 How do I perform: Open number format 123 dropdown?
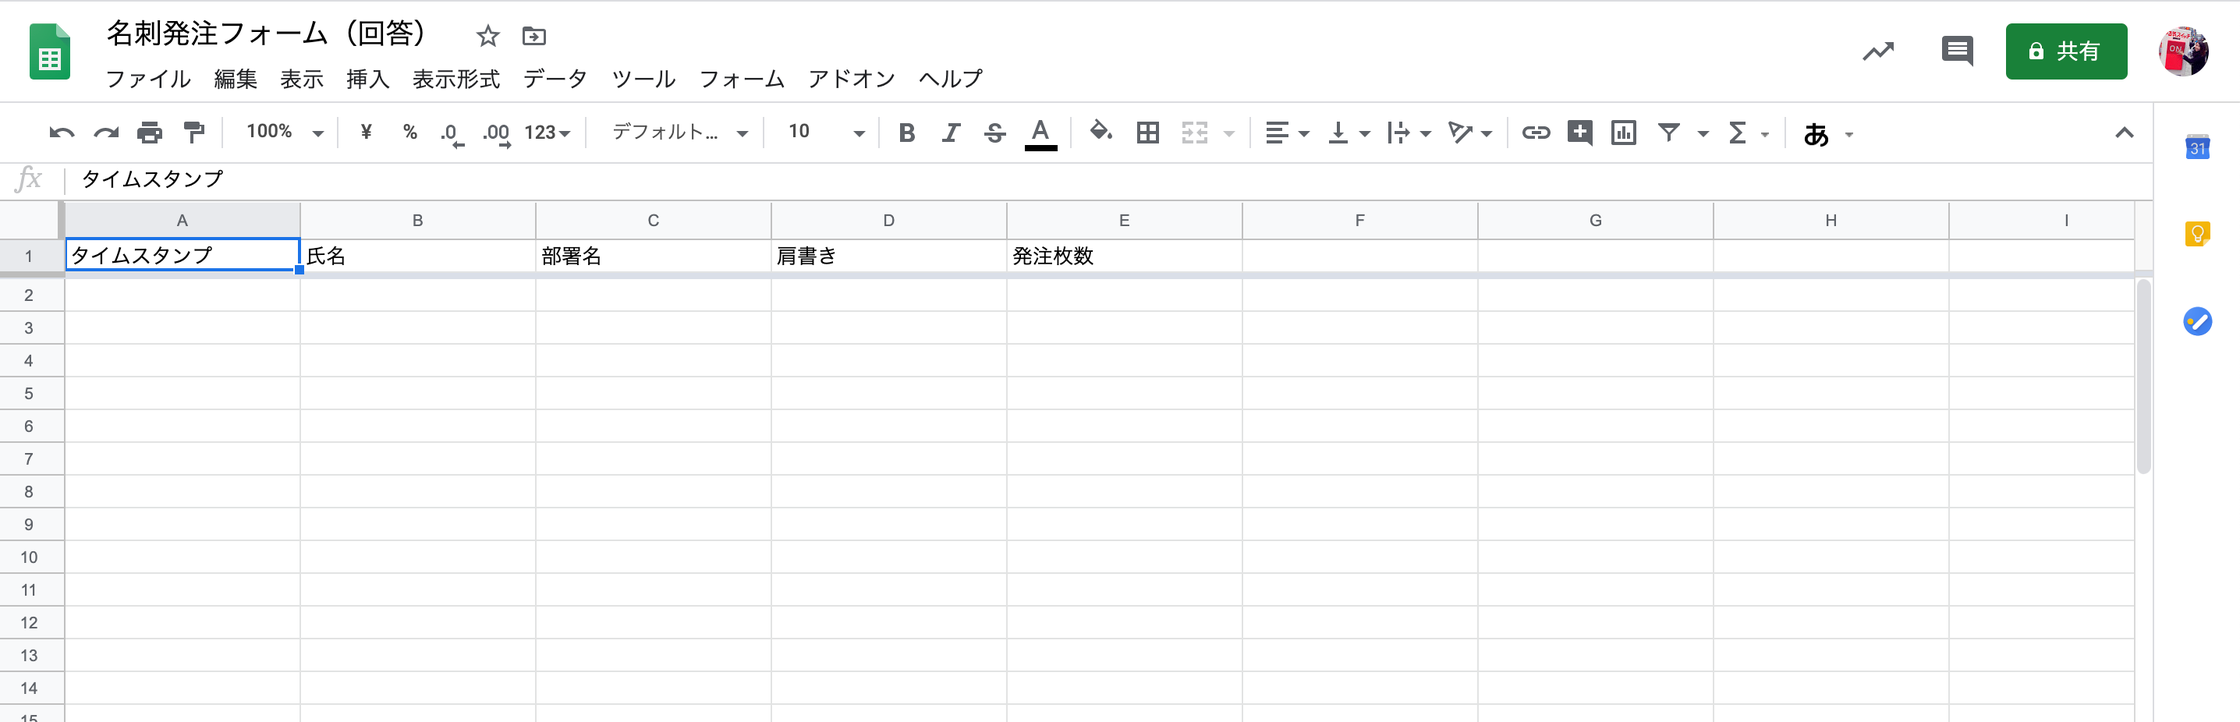547,132
